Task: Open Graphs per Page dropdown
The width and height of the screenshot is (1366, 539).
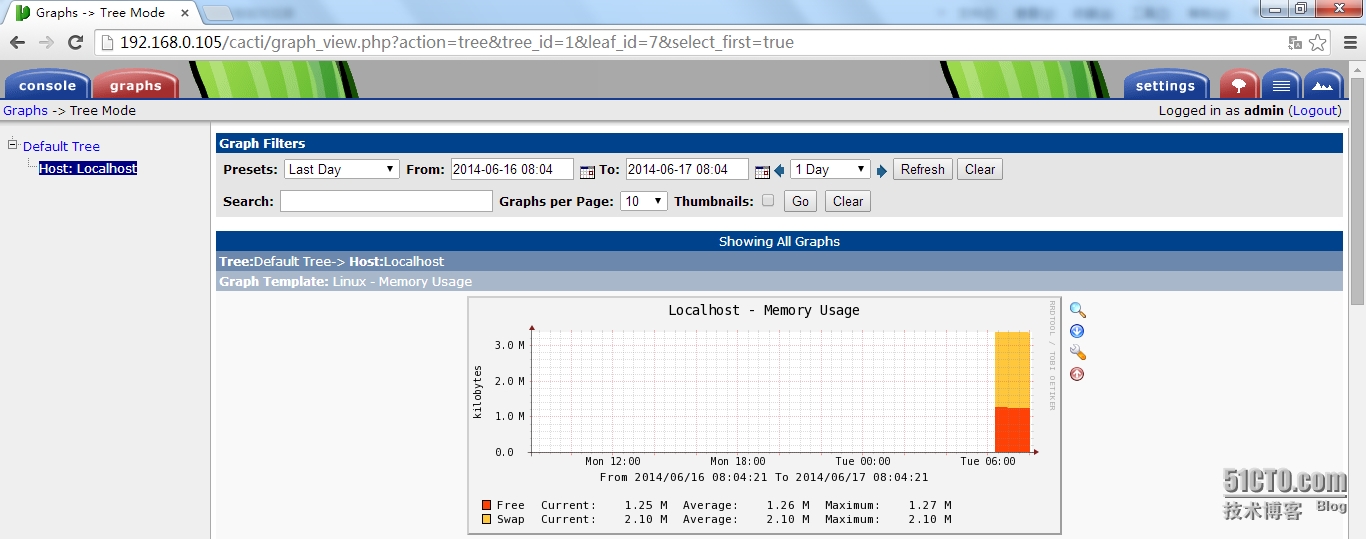Action: click(x=644, y=201)
